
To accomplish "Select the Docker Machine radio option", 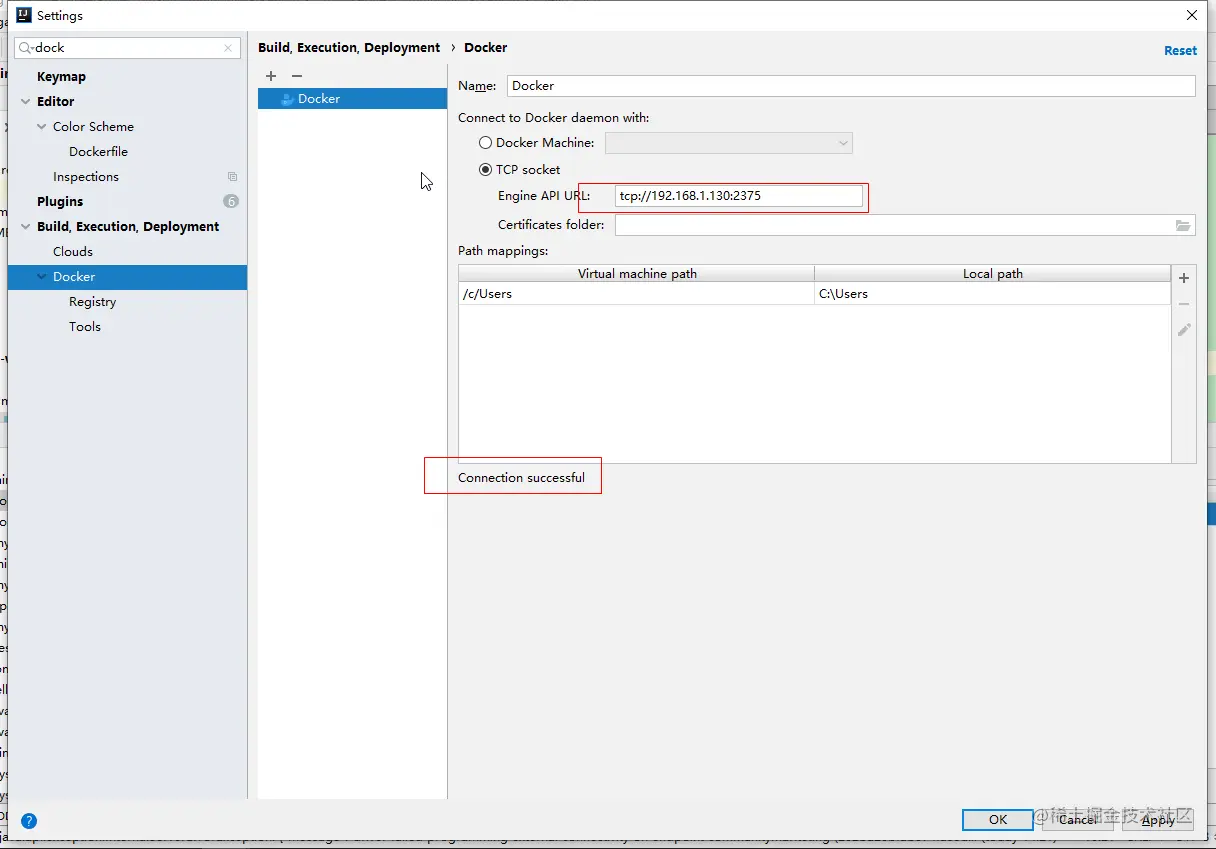I will (486, 143).
